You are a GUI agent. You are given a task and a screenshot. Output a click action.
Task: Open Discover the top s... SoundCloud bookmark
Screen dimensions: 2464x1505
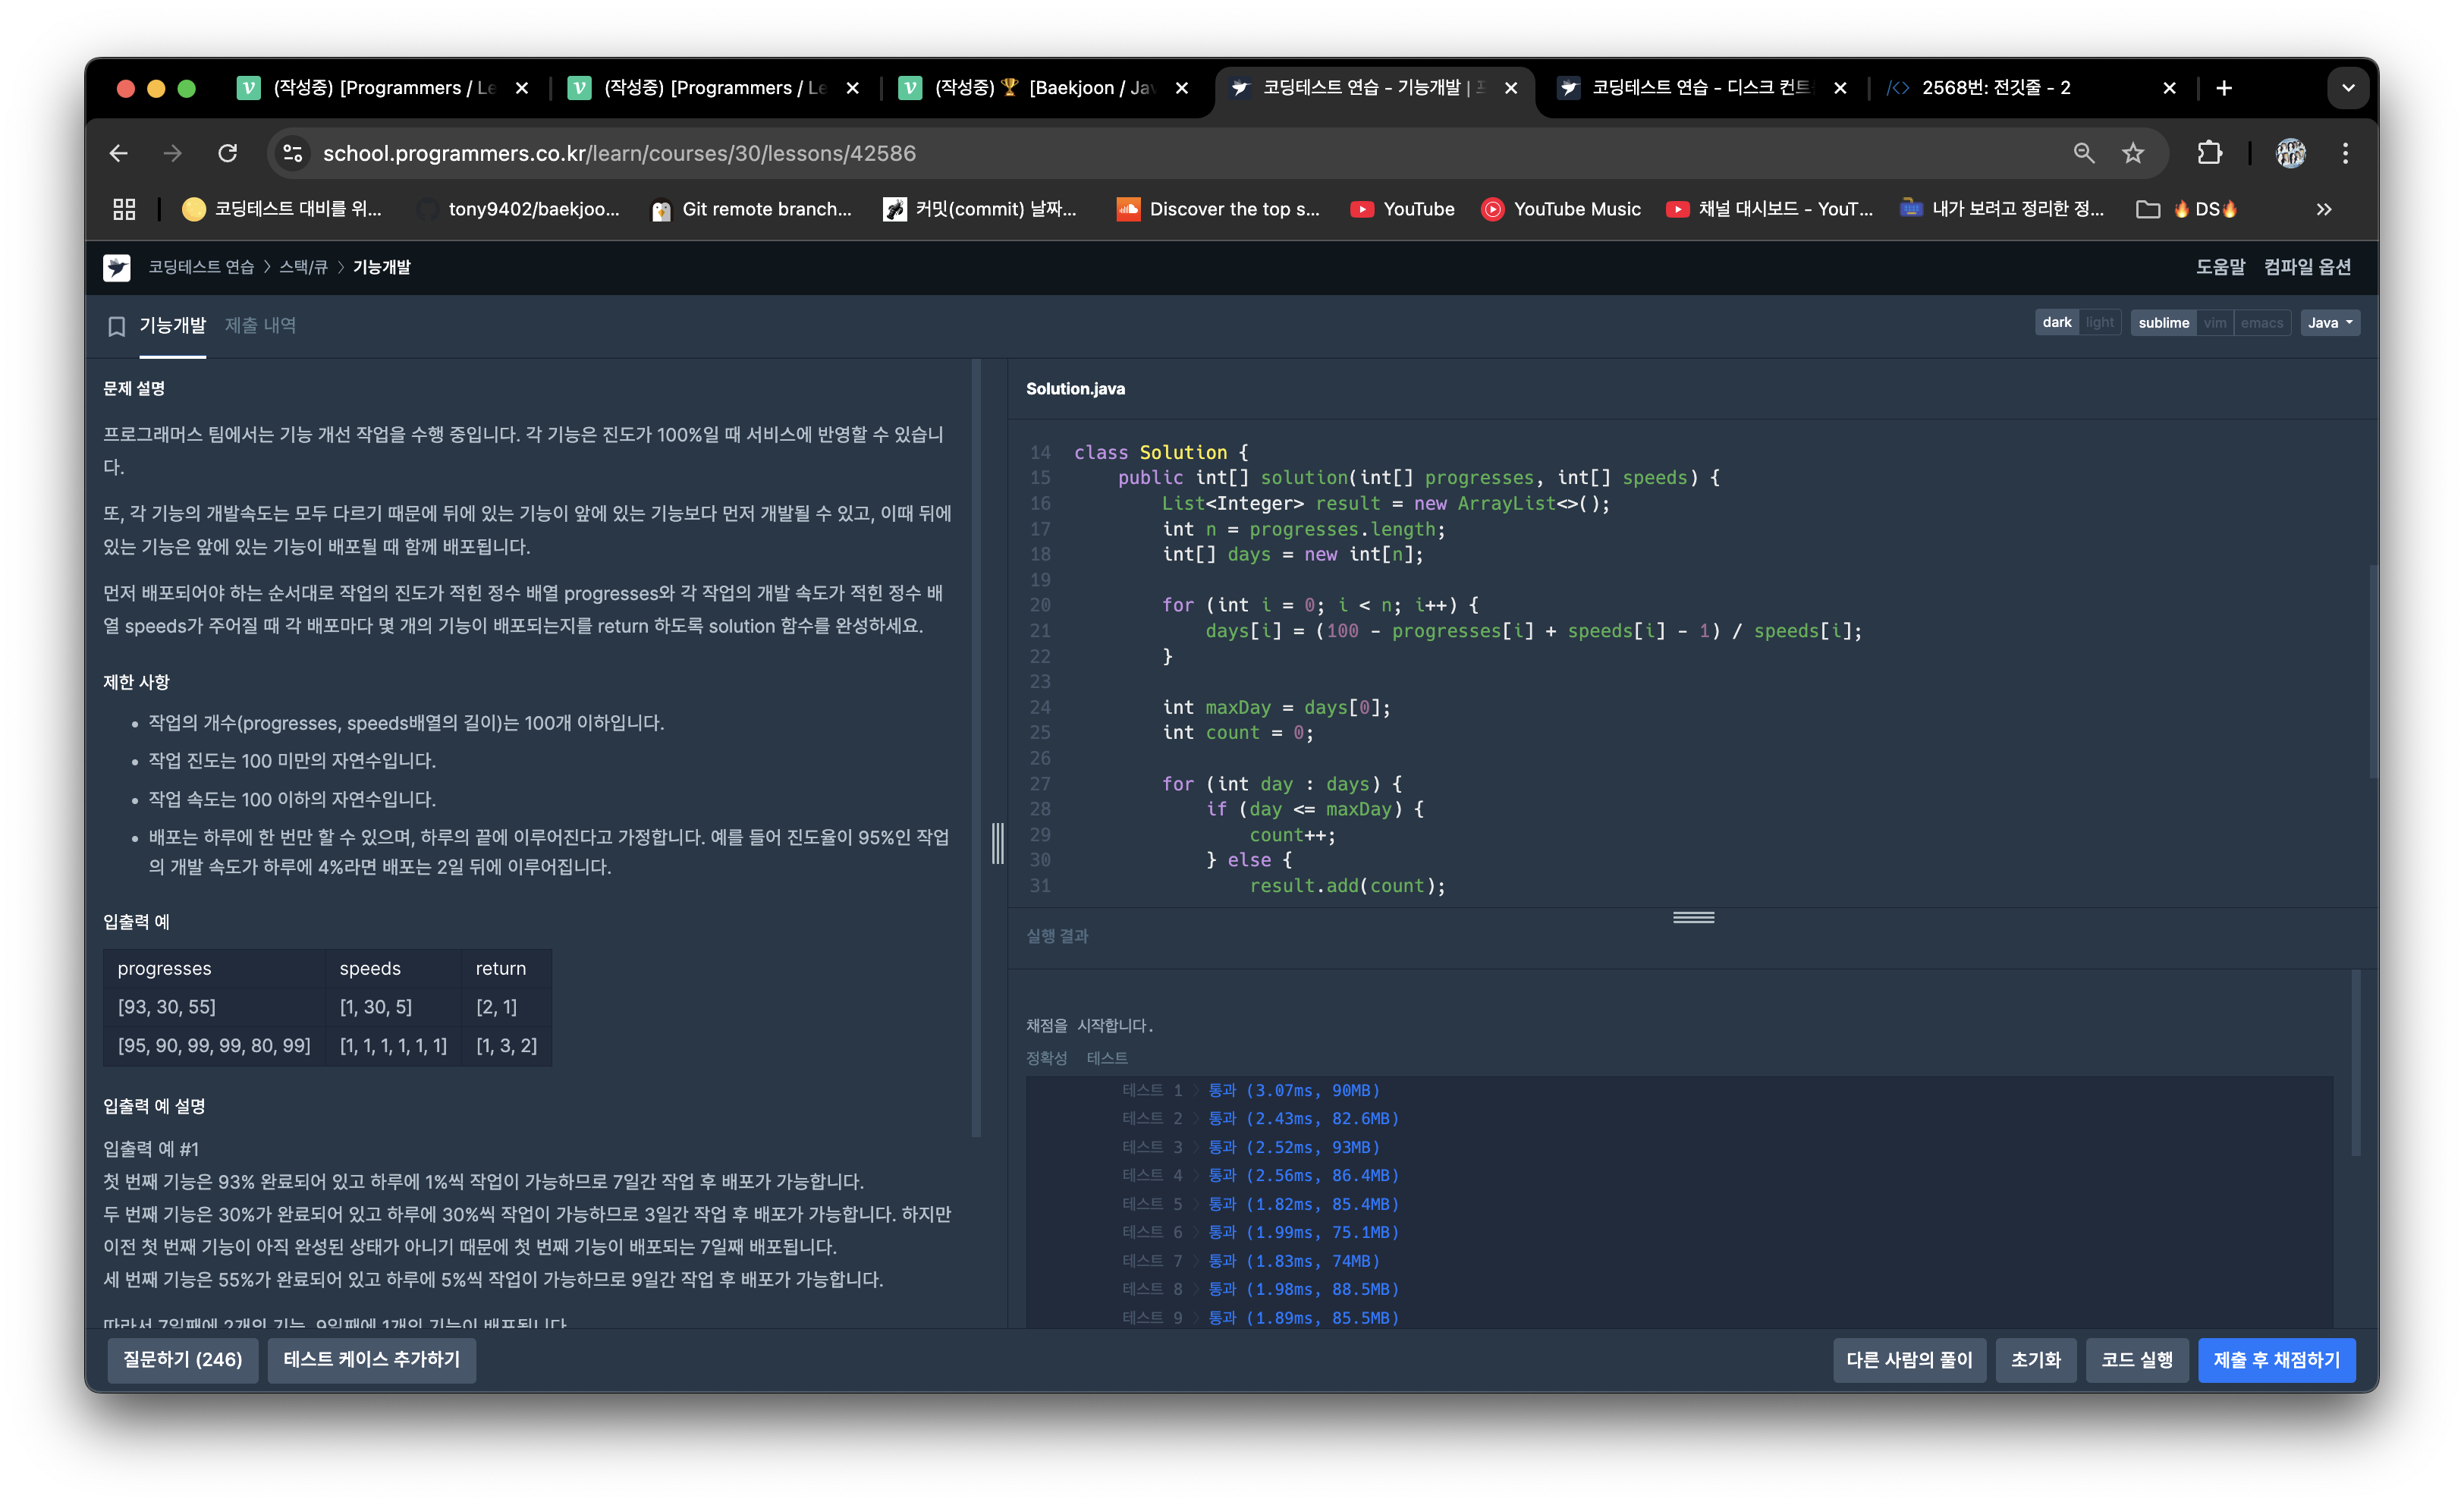pyautogui.click(x=1218, y=209)
